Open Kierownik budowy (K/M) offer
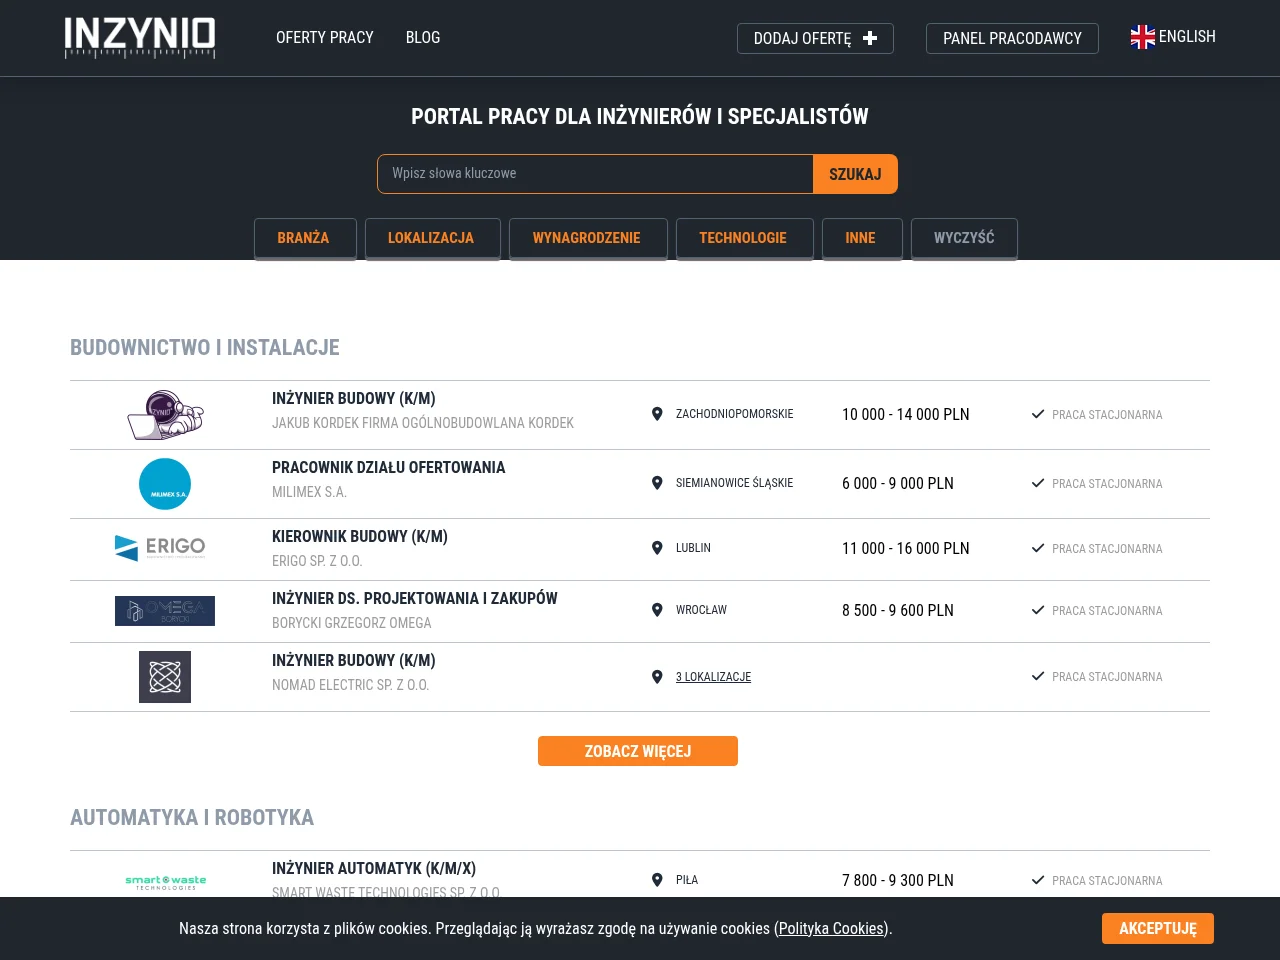 (x=360, y=536)
